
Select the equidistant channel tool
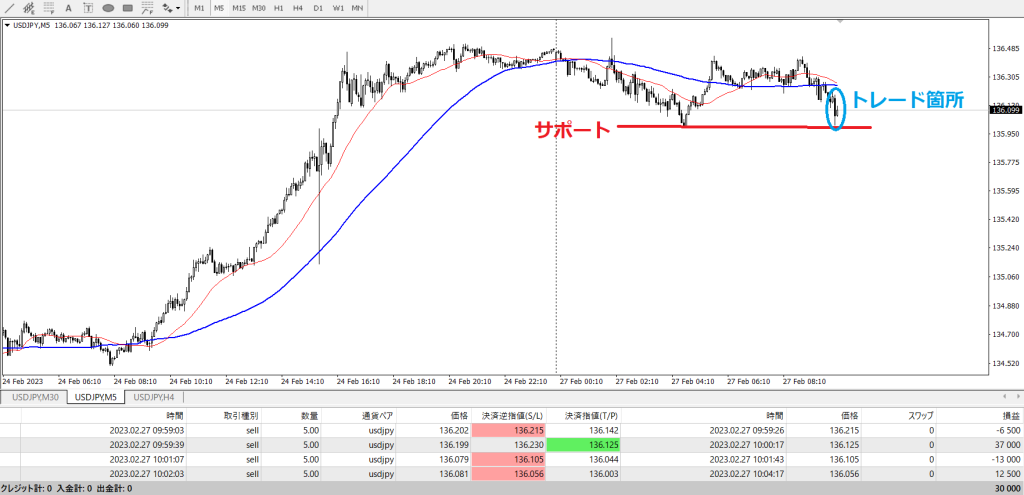(28, 8)
